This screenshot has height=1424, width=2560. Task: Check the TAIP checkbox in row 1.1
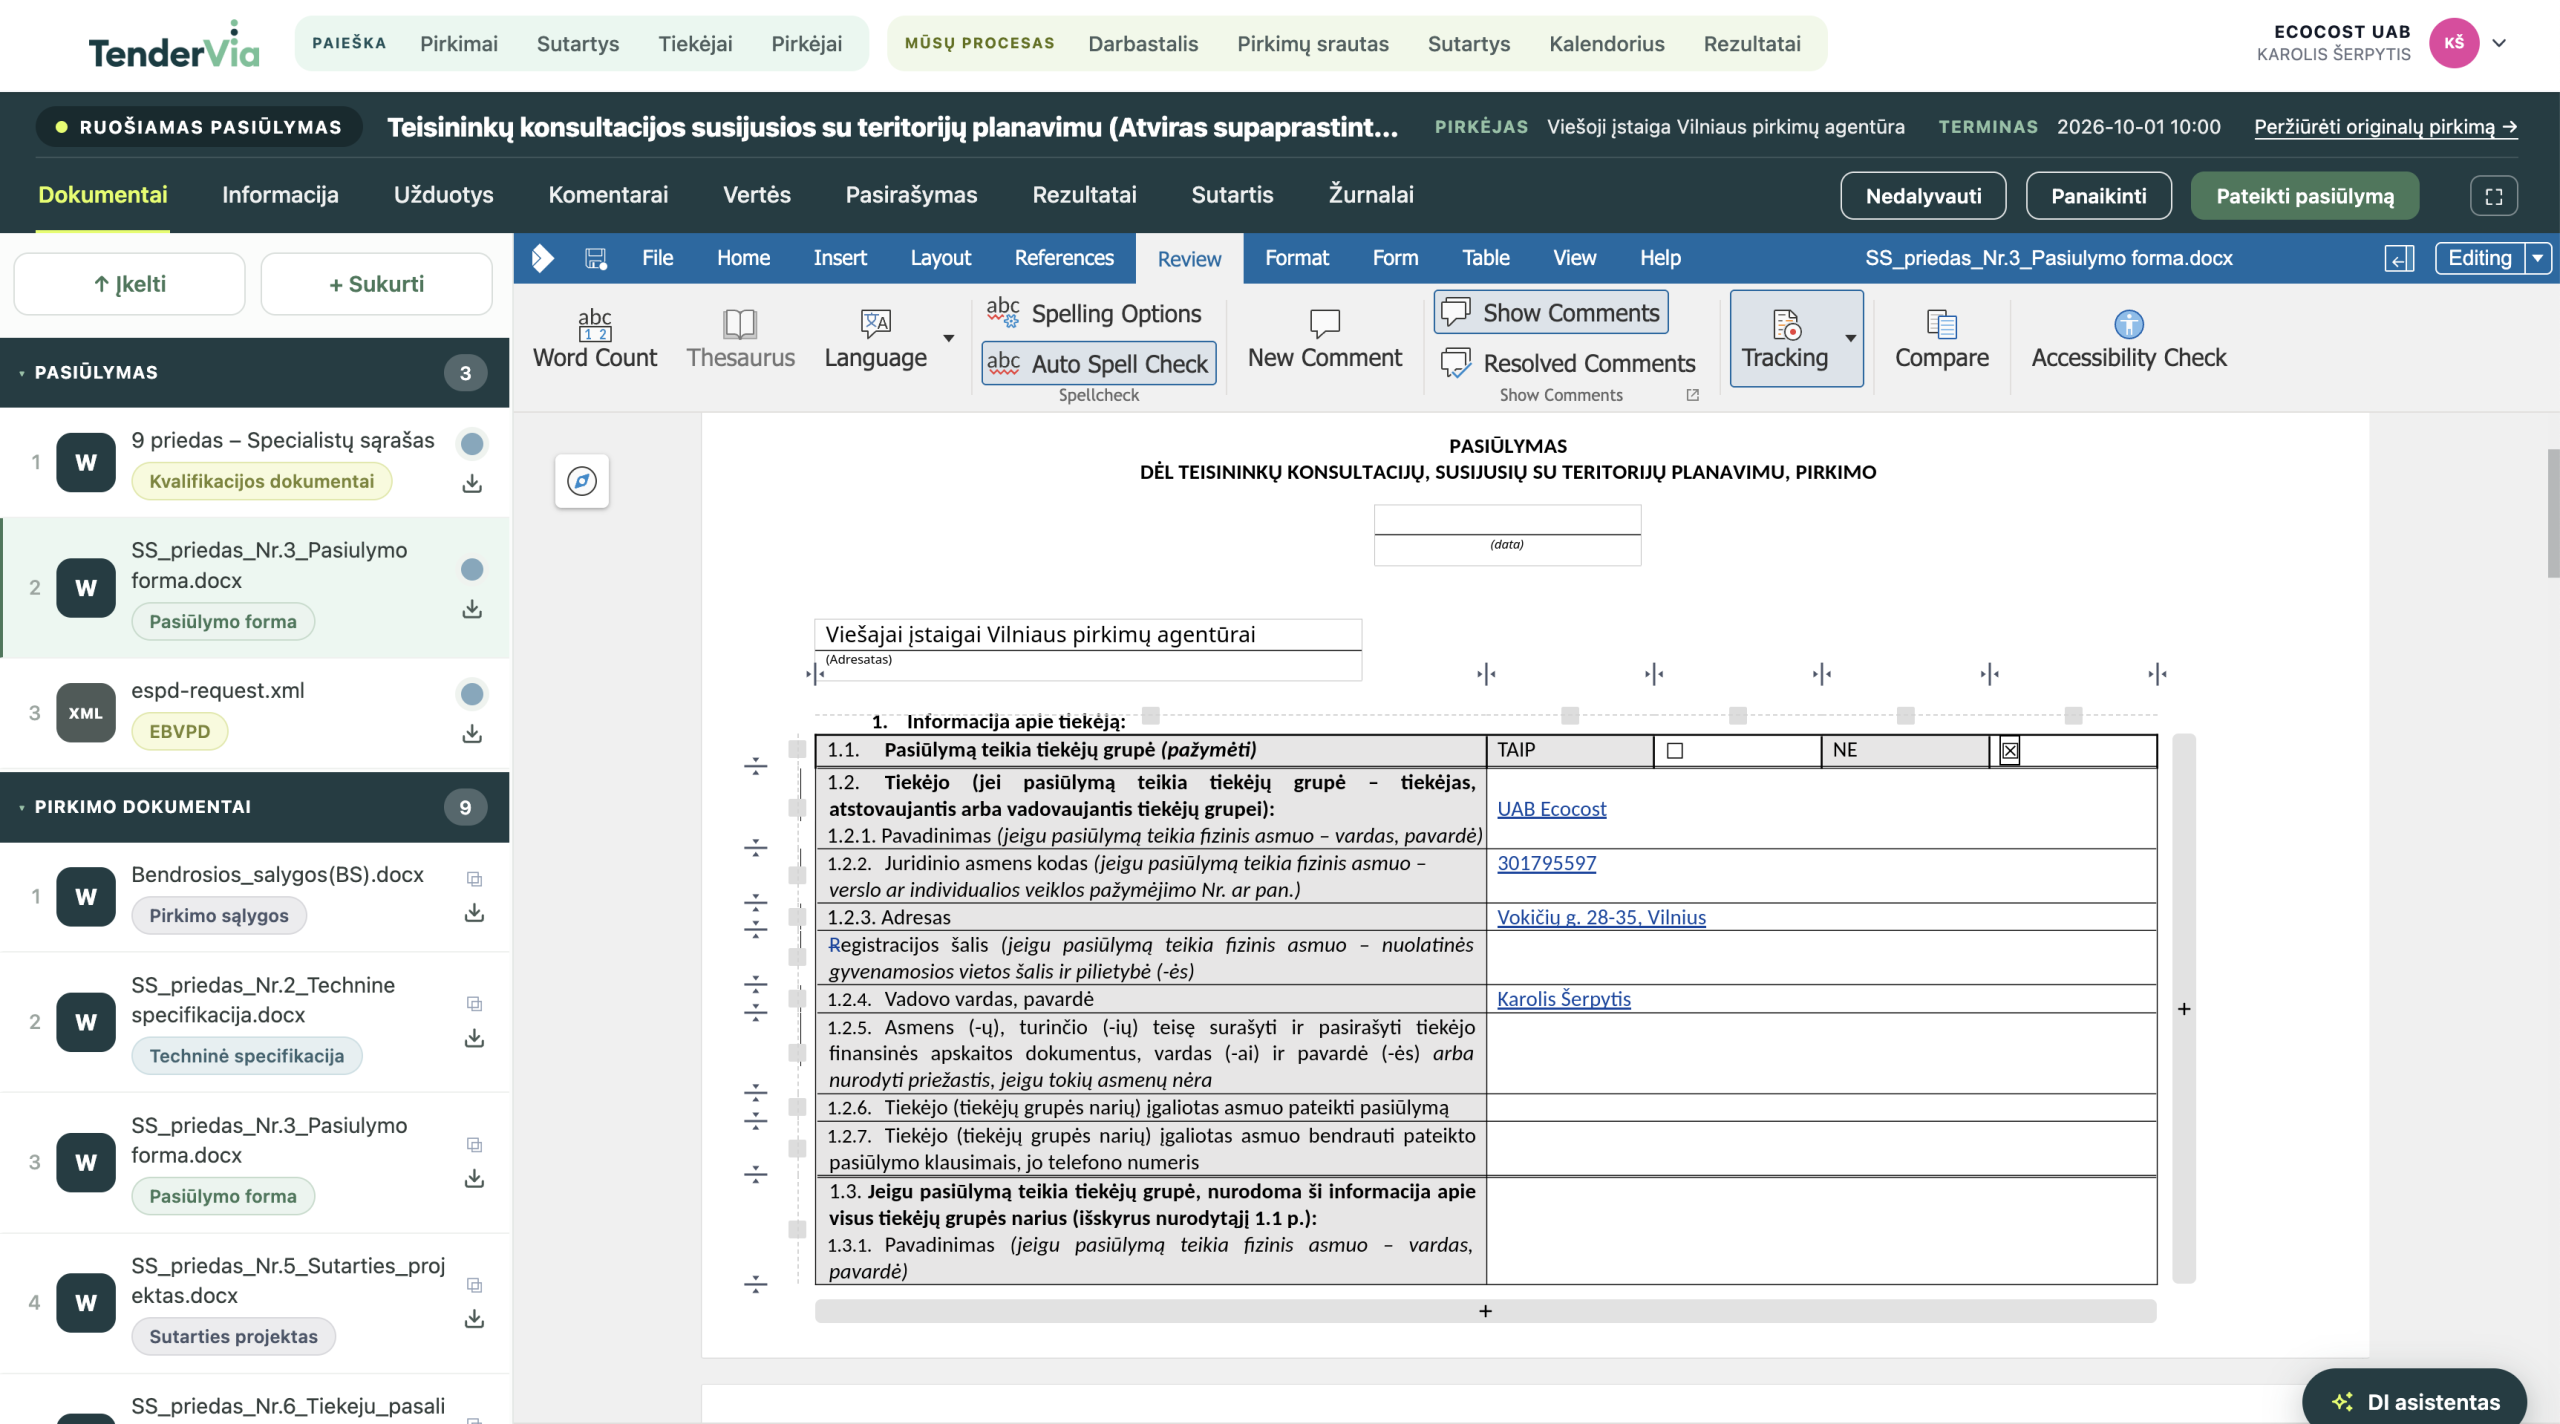pos(1675,751)
